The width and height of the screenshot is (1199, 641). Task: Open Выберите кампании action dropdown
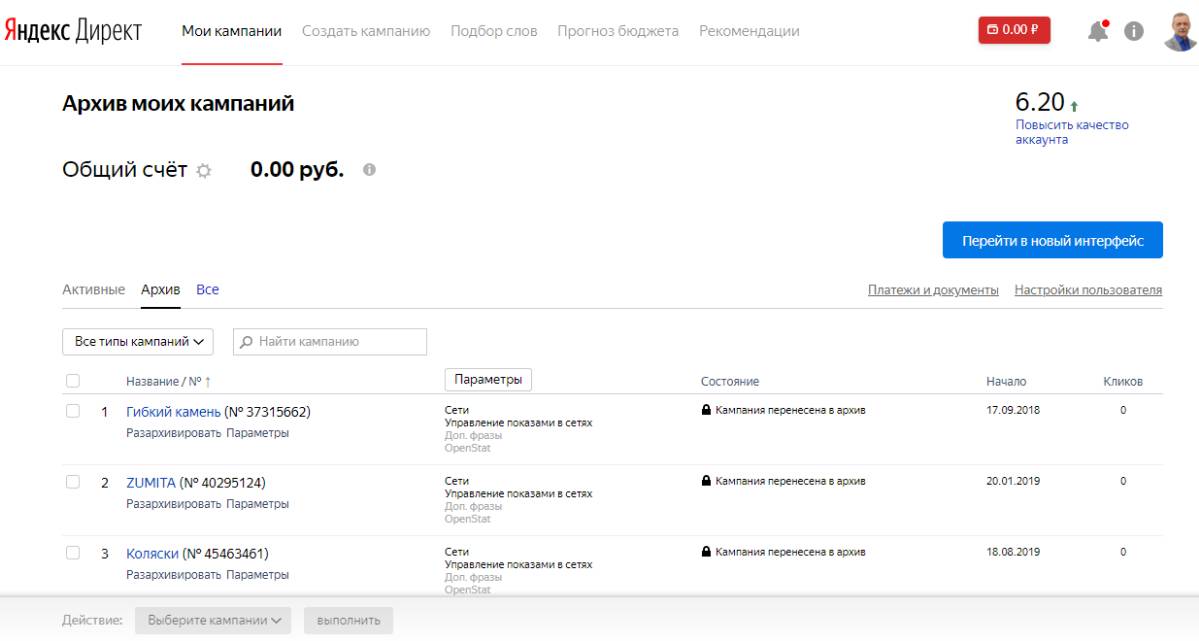click(x=213, y=620)
